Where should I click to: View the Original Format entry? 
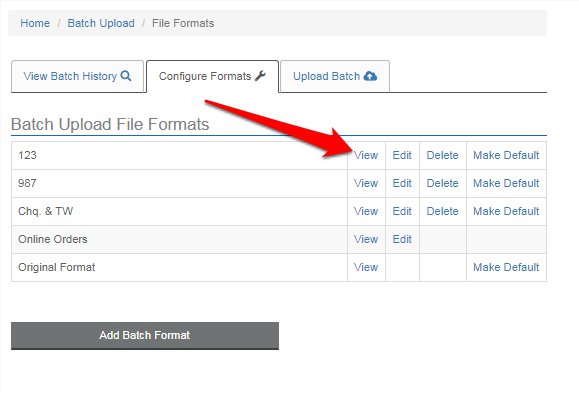366,268
